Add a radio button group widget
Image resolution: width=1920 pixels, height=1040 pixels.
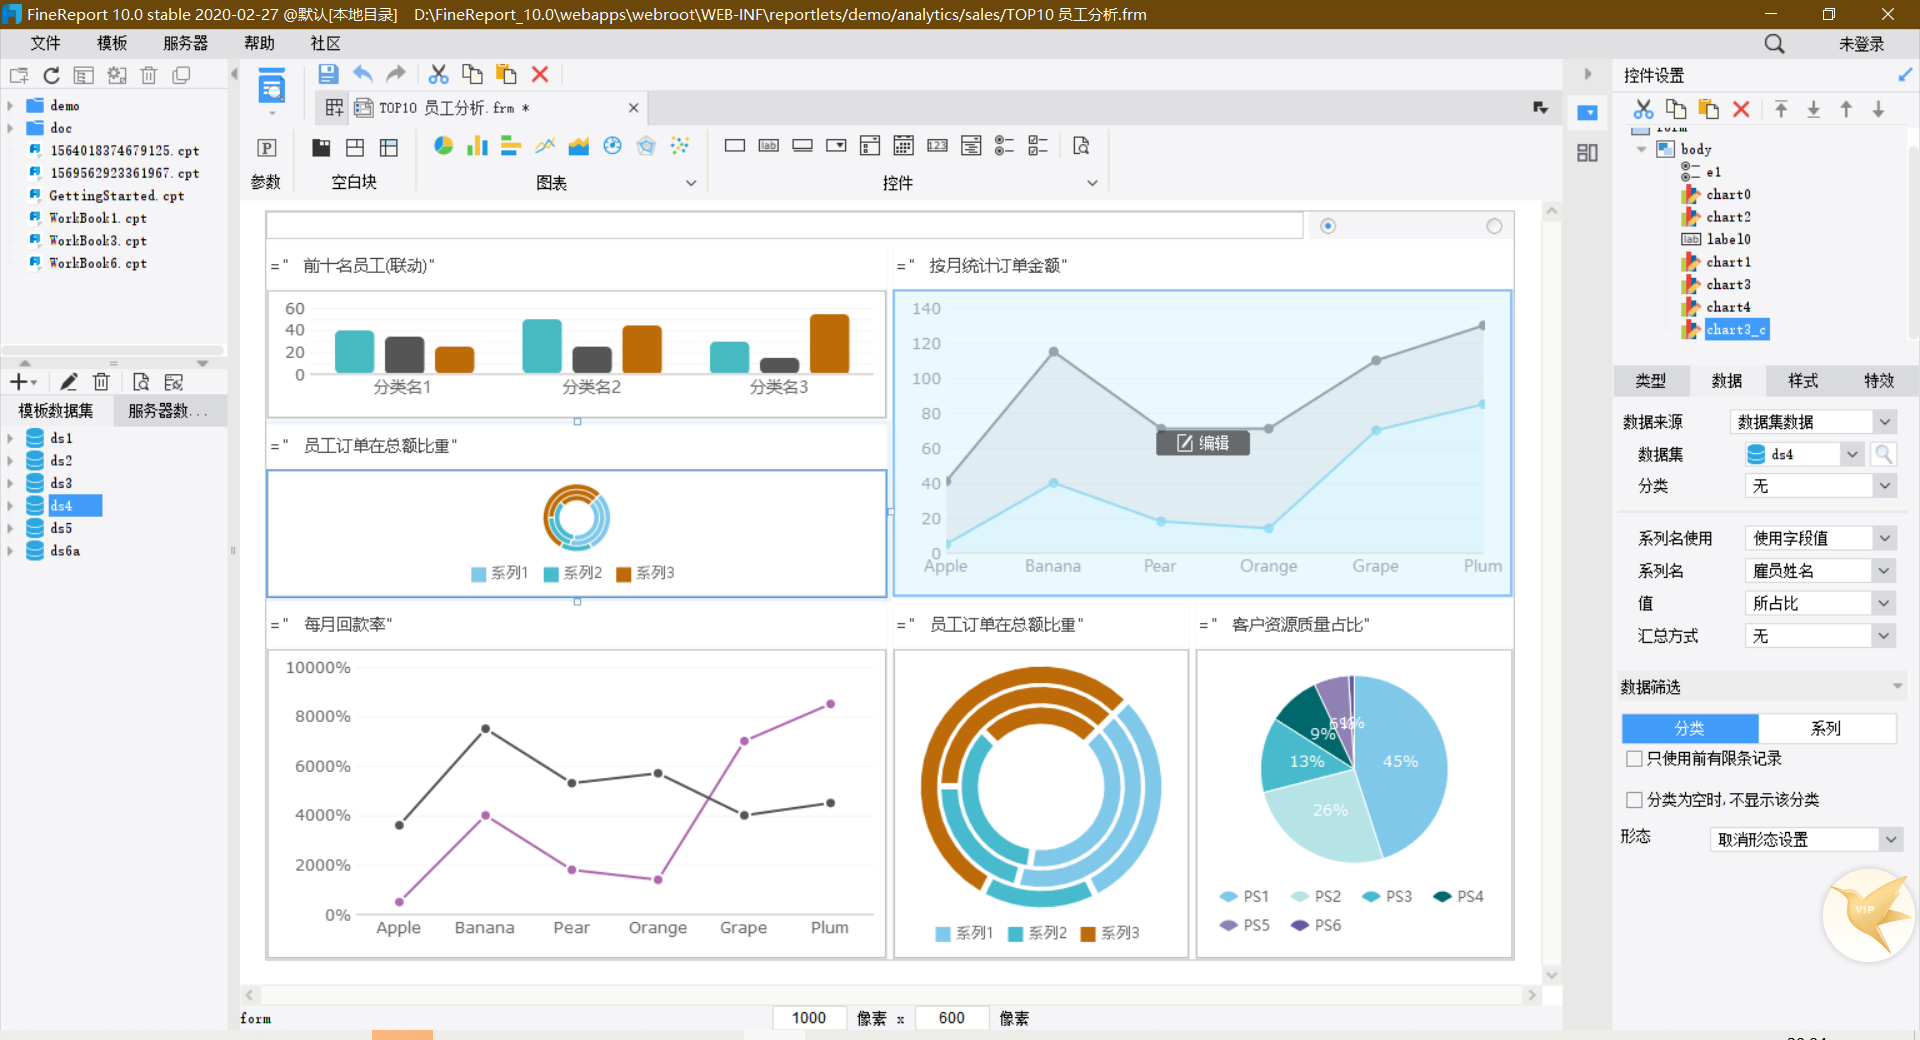[1005, 146]
